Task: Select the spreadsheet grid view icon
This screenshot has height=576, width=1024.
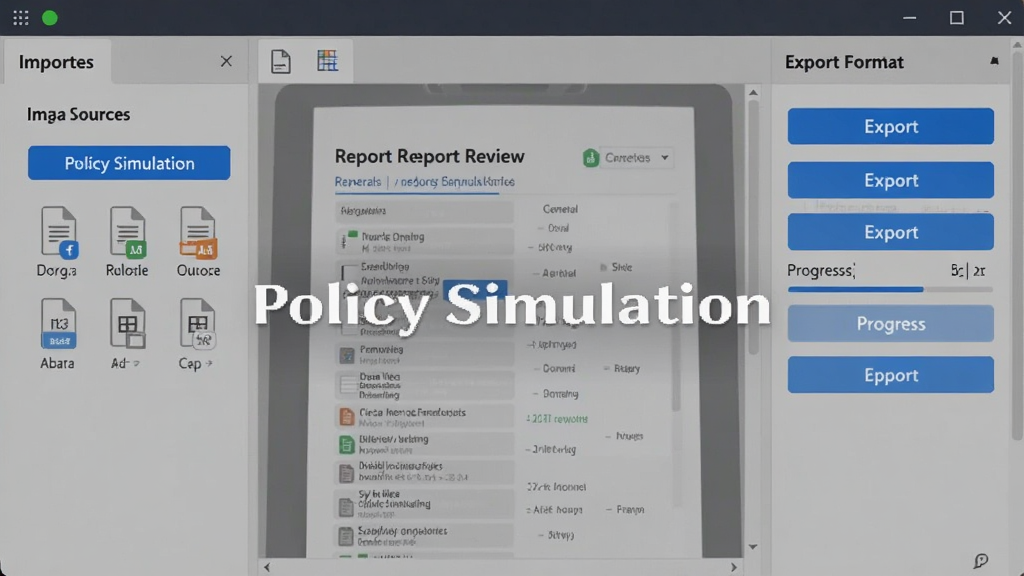Action: (327, 61)
